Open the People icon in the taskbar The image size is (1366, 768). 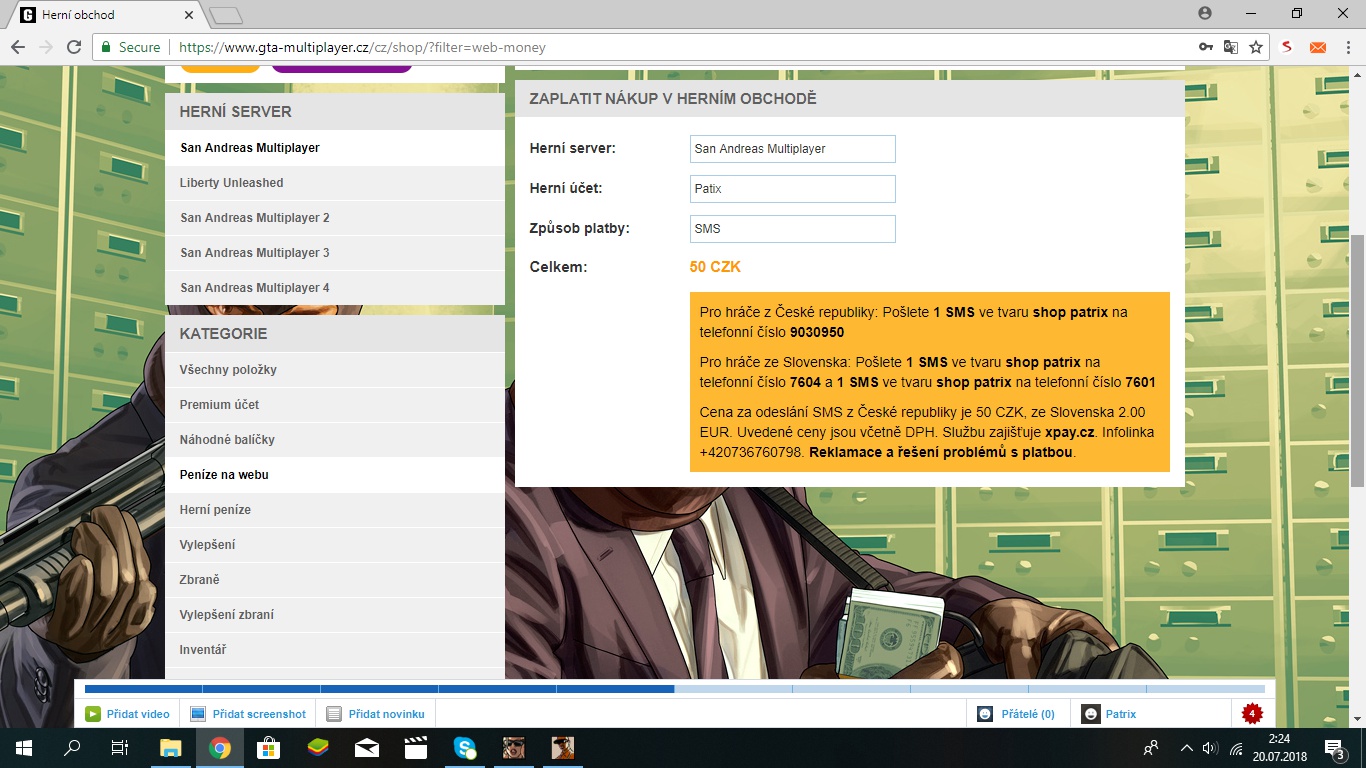tap(1151, 747)
